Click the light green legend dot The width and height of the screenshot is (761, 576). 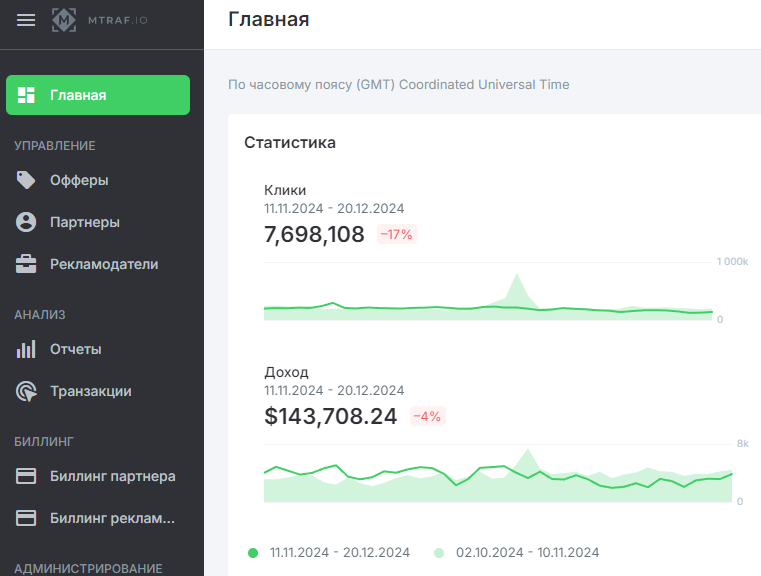pyautogui.click(x=439, y=553)
